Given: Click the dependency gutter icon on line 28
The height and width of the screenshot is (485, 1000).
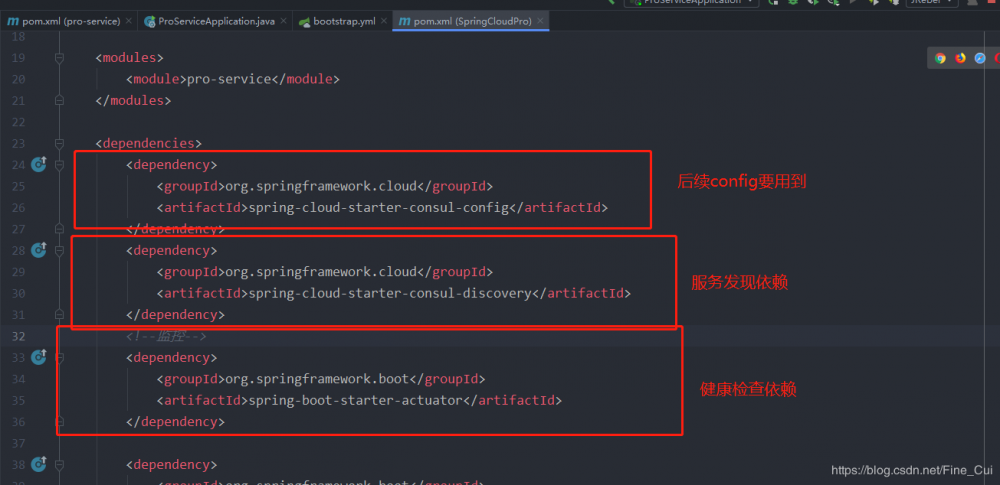Looking at the screenshot, I should (x=39, y=250).
